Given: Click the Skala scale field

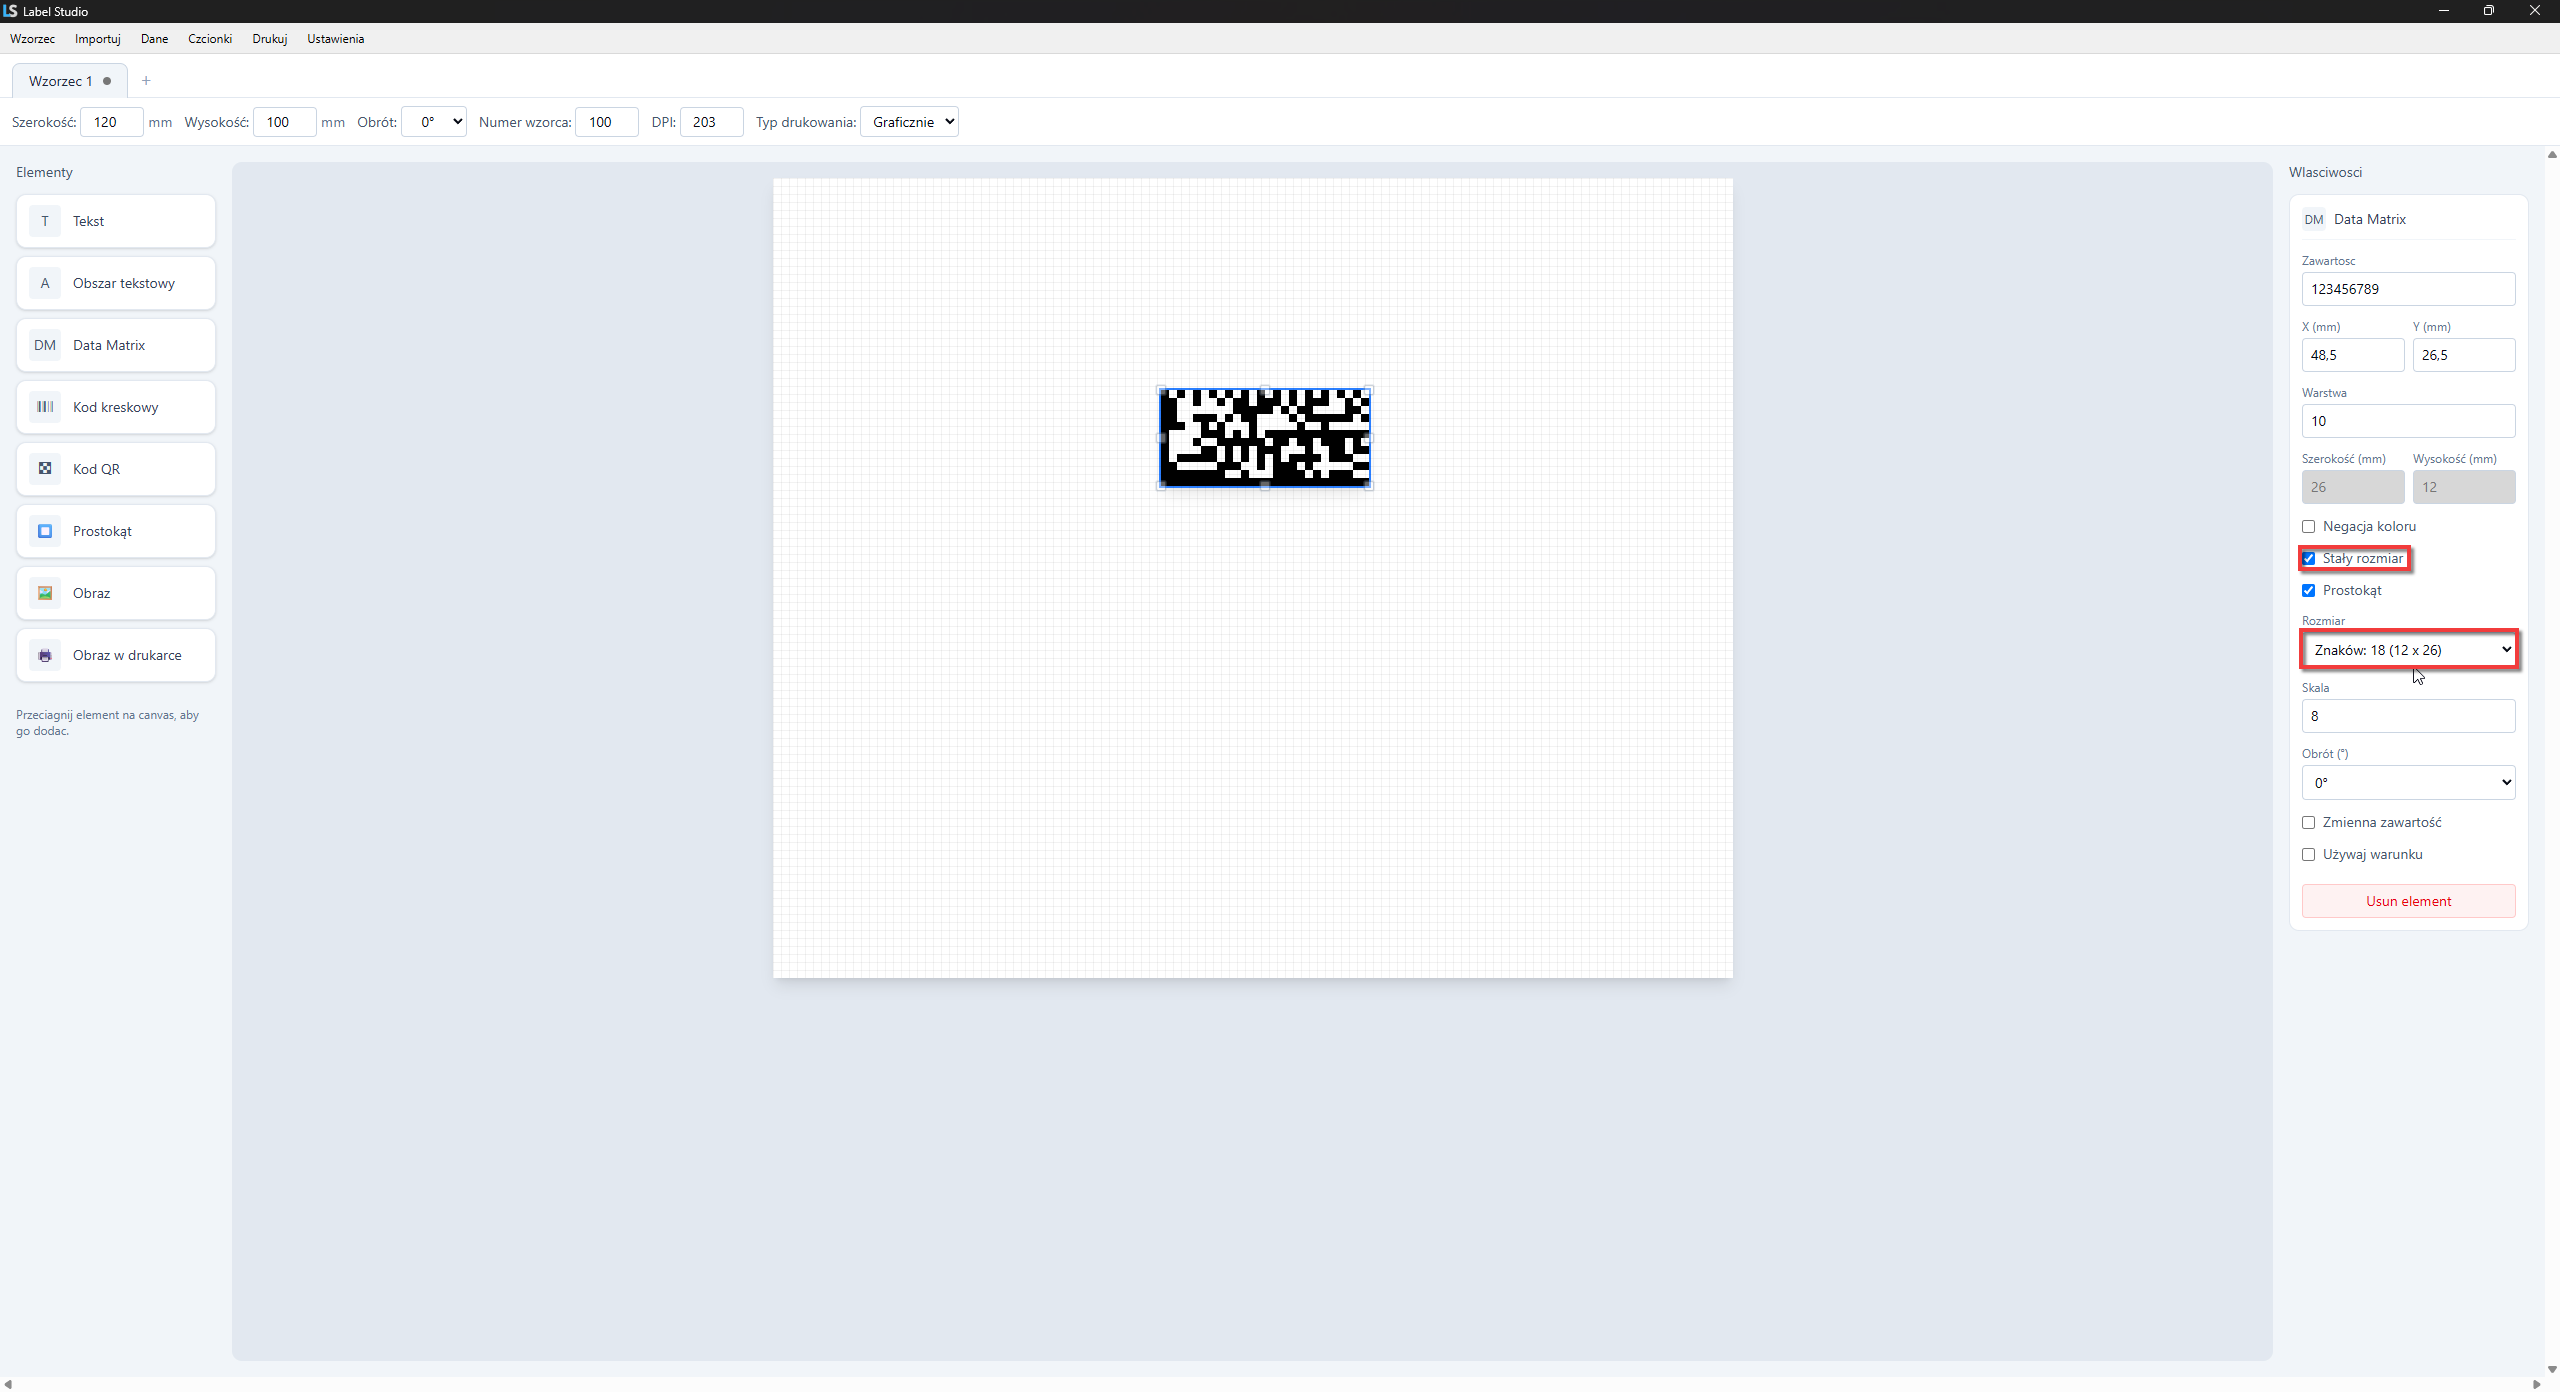Looking at the screenshot, I should [x=2408, y=716].
